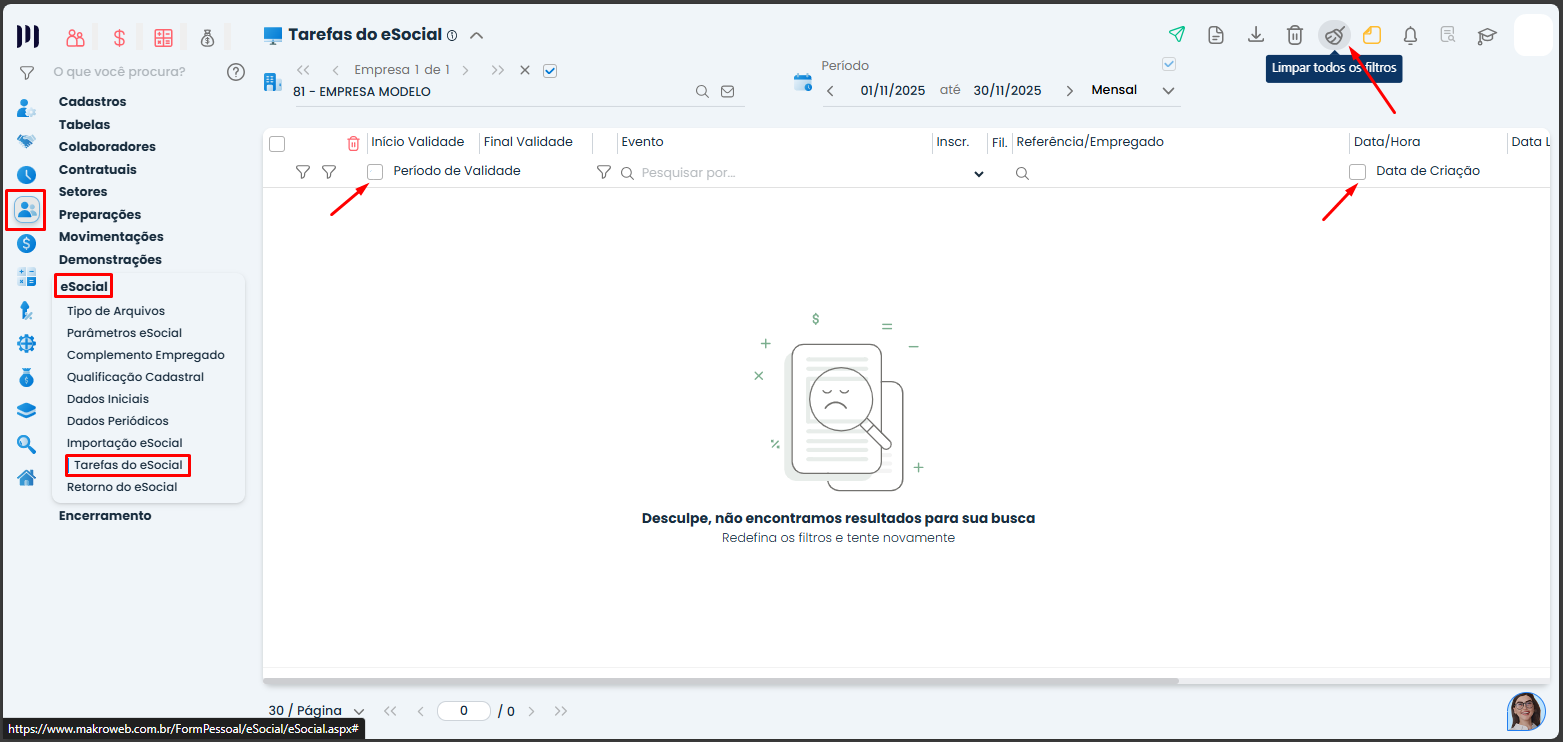Open Parâmetros eSocial submenu item
1563x742 pixels.
[124, 333]
